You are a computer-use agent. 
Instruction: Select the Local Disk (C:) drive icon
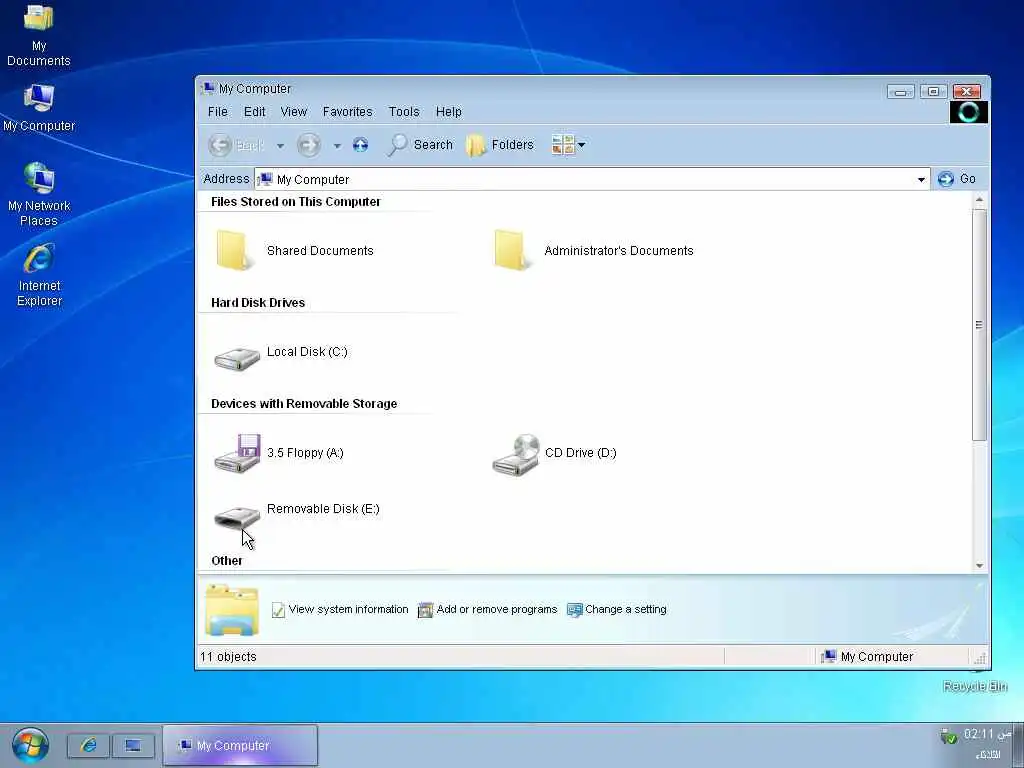click(237, 357)
